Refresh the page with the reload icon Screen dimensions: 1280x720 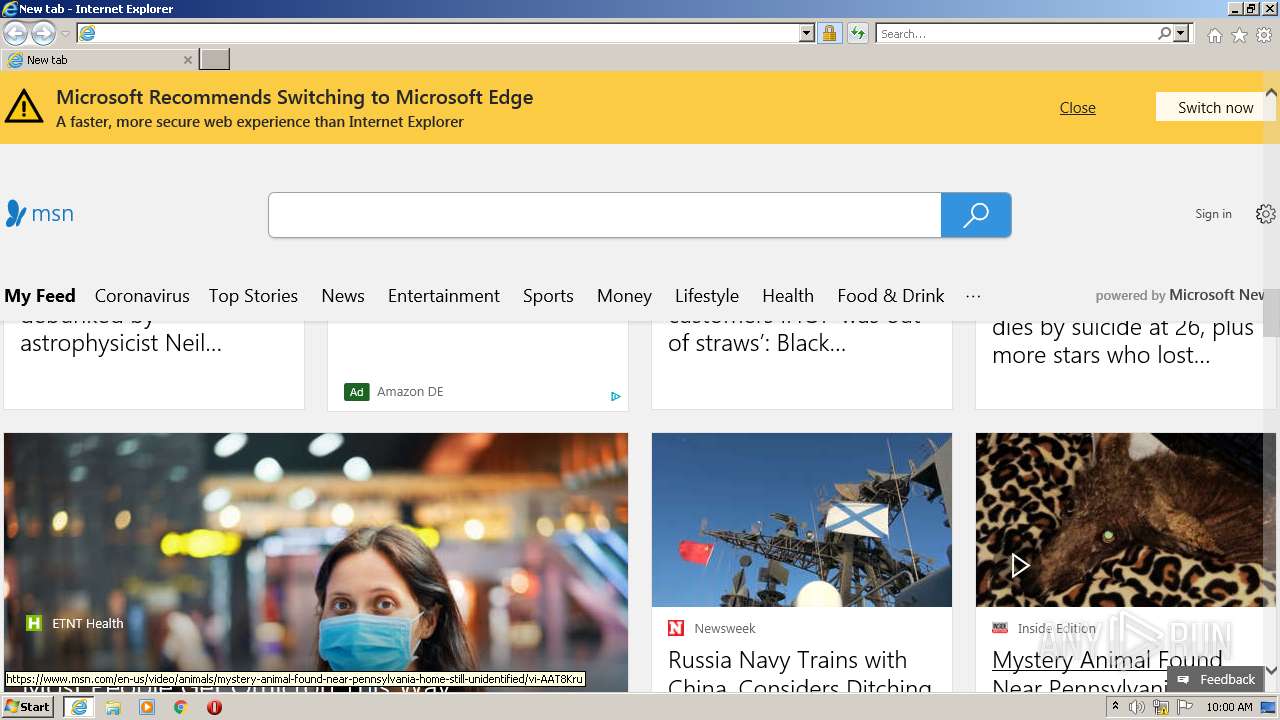coord(857,33)
